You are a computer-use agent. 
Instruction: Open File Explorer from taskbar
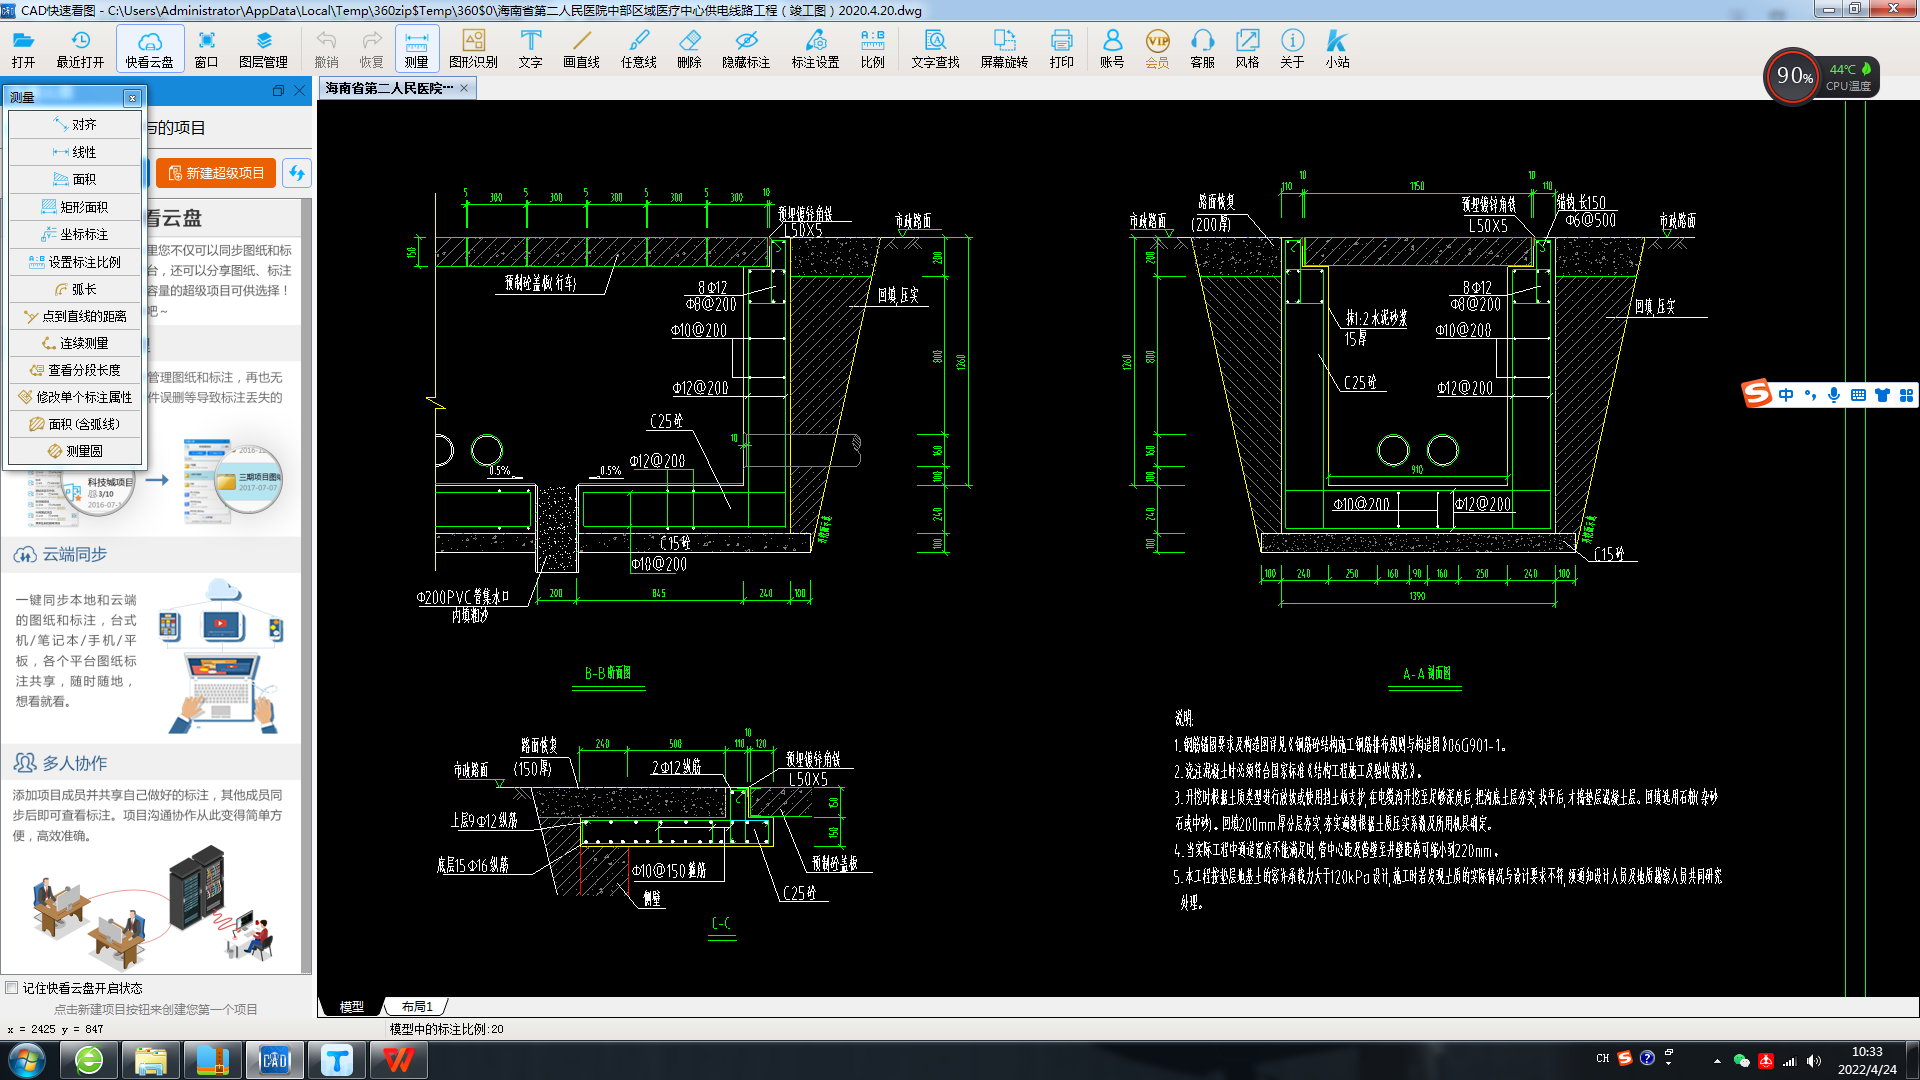pyautogui.click(x=151, y=1060)
